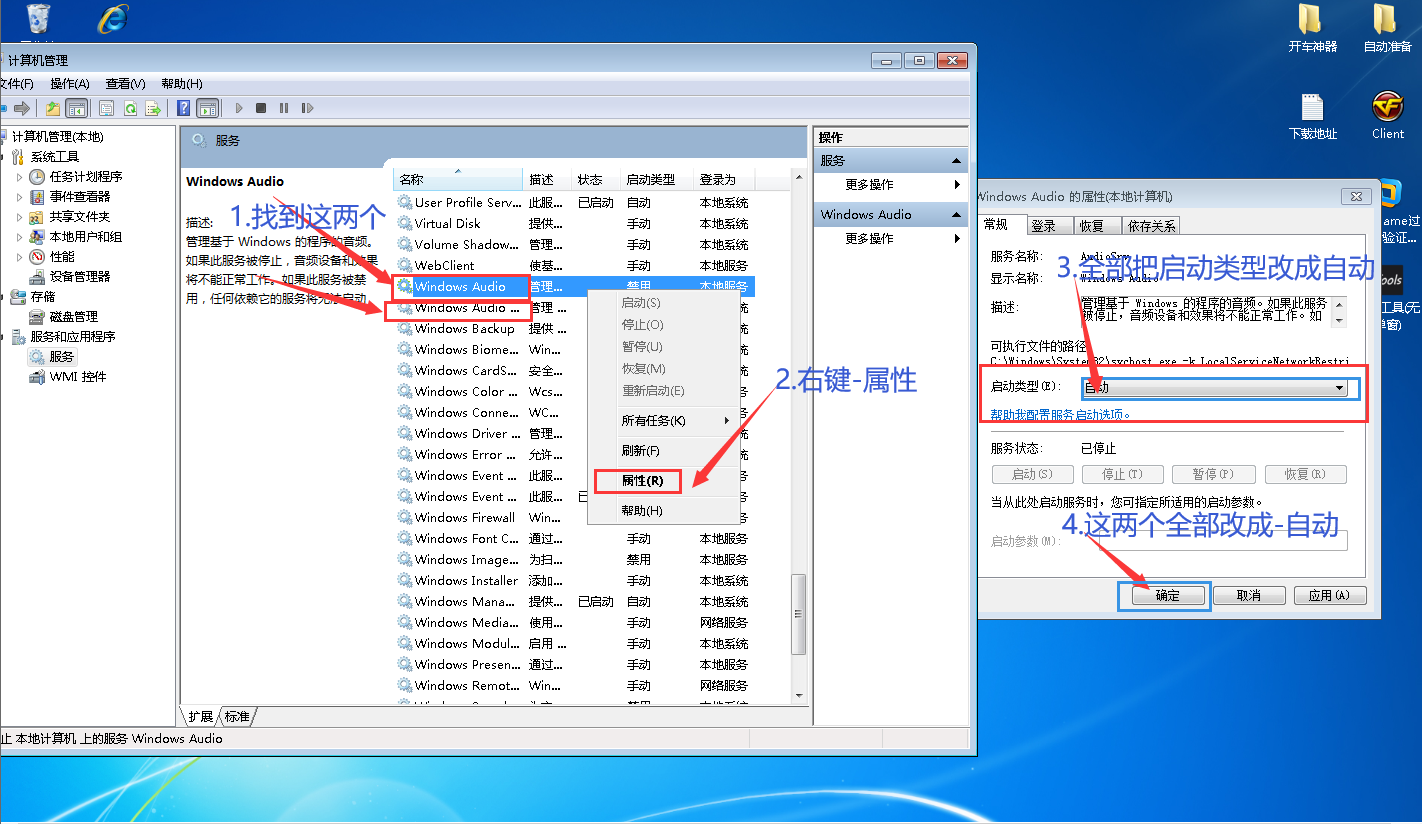The width and height of the screenshot is (1422, 824).
Task: Expand the 本地用户和组 tree node
Action: point(19,236)
